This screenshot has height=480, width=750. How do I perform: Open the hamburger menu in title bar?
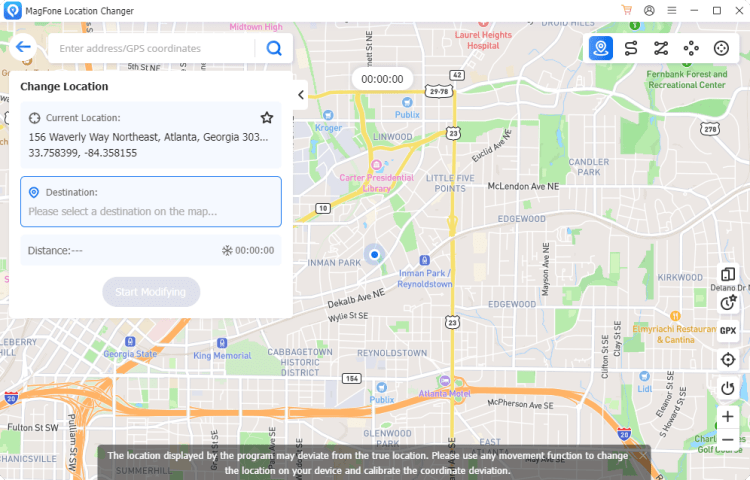(x=672, y=10)
